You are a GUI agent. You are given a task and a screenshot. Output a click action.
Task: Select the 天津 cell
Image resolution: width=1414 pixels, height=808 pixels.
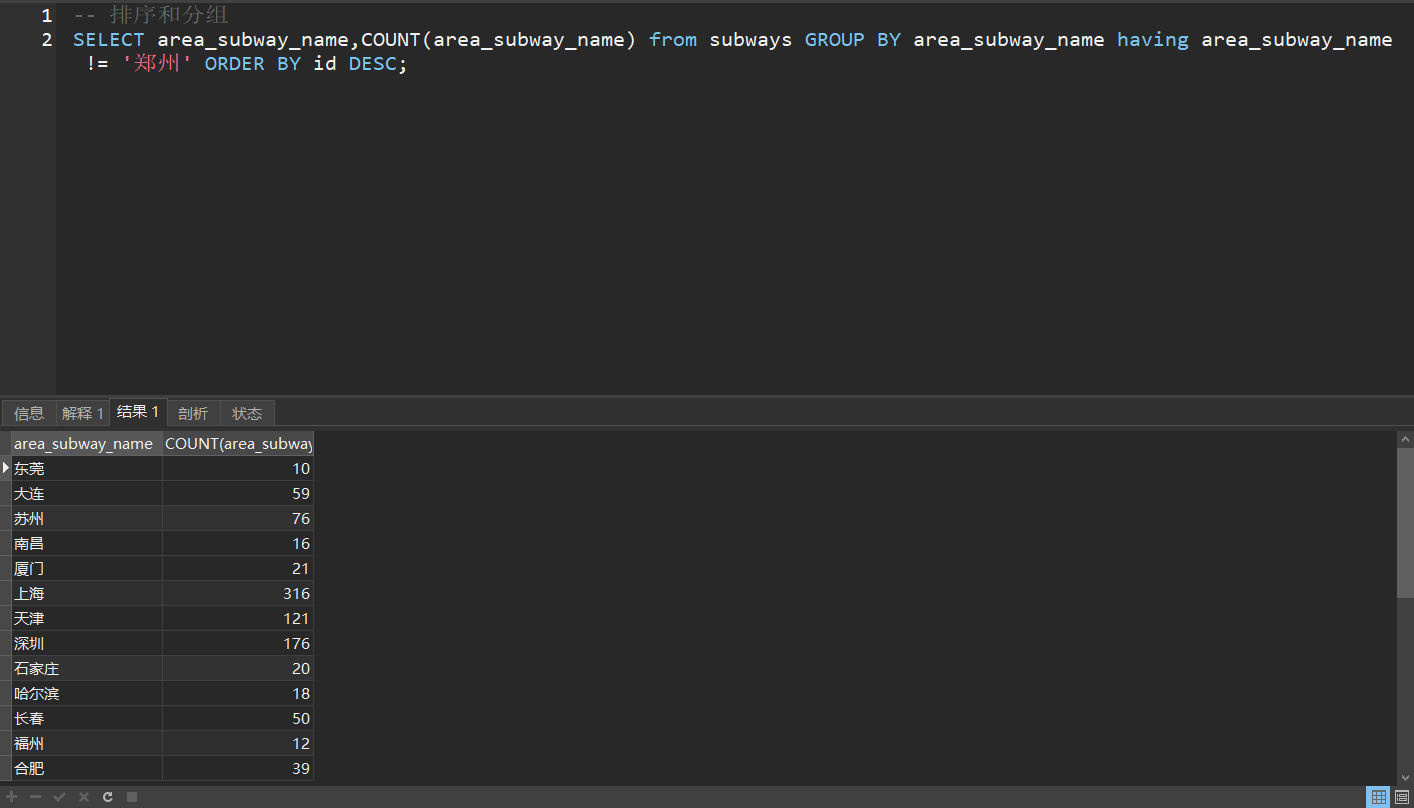click(87, 619)
